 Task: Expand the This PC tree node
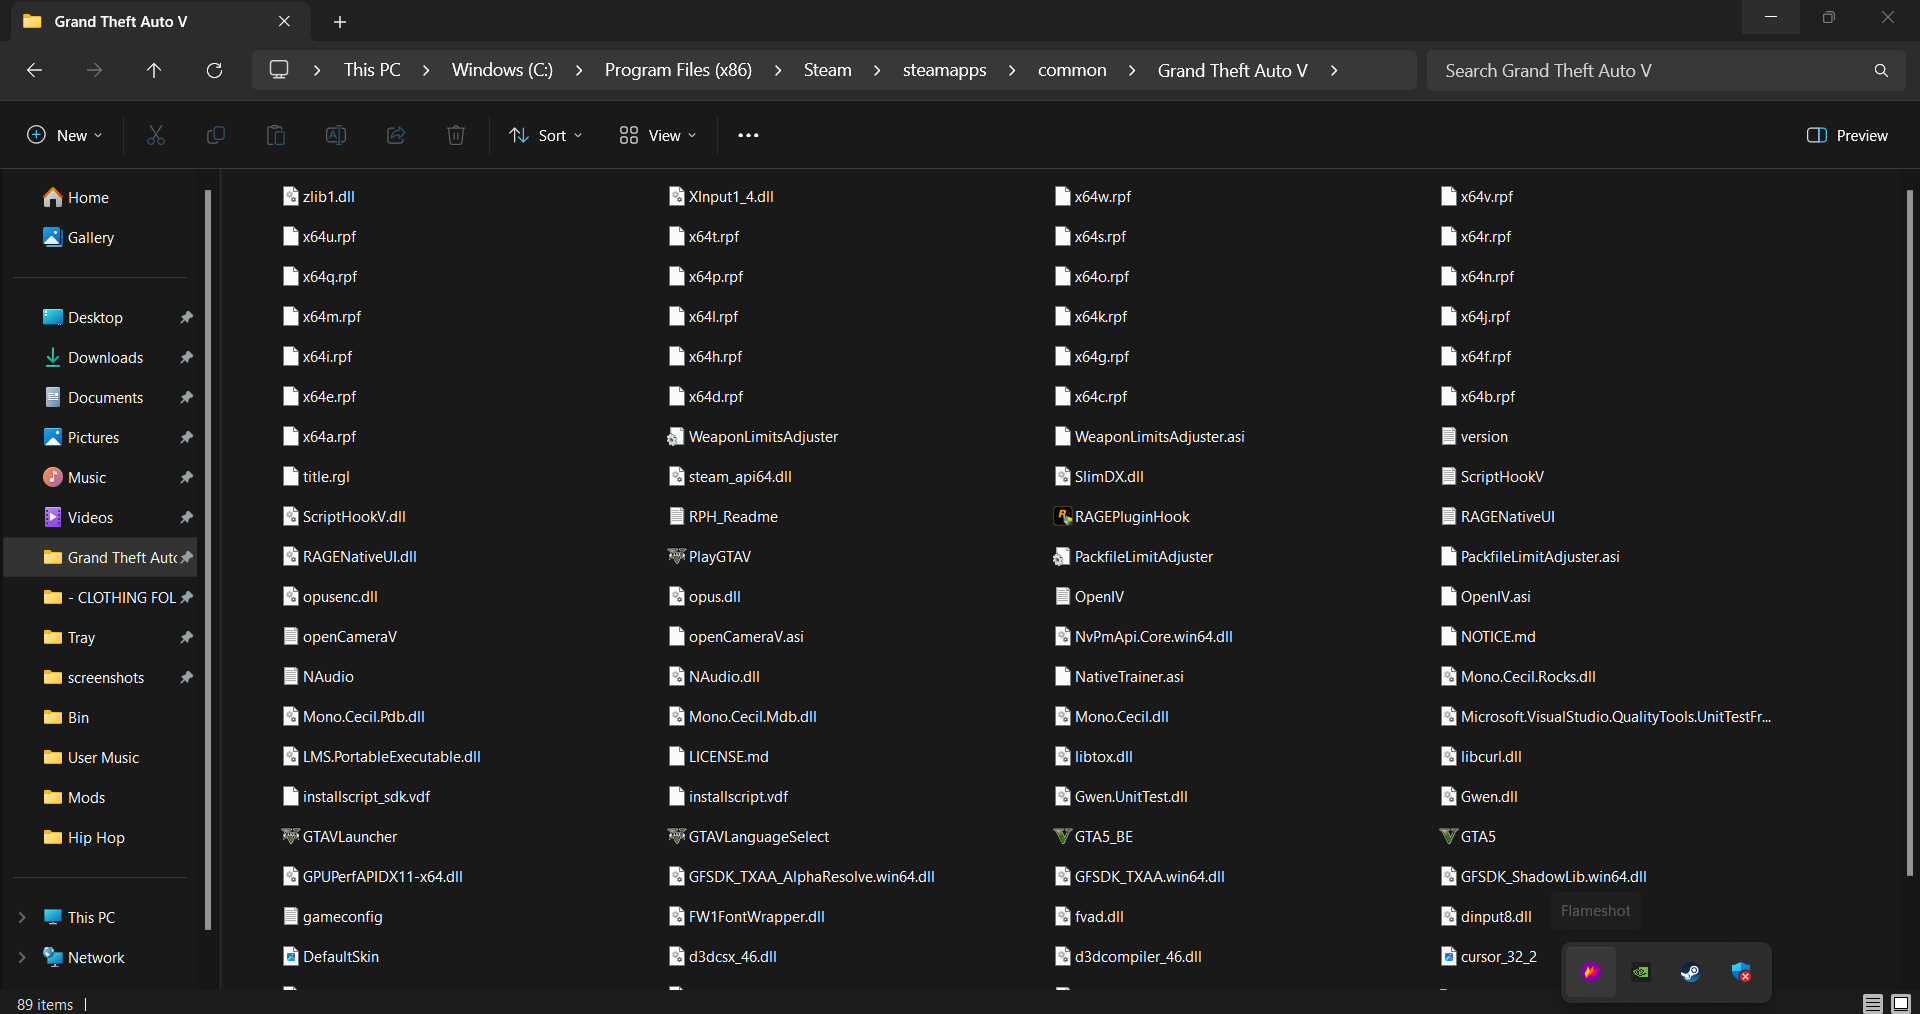(x=22, y=917)
